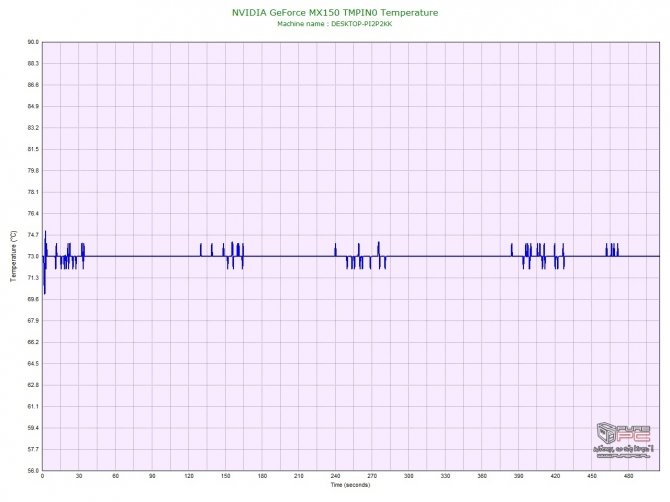Screen dimensions: 670x502
Task: Click the 120 seconds x-axis label
Action: pyautogui.click(x=189, y=476)
